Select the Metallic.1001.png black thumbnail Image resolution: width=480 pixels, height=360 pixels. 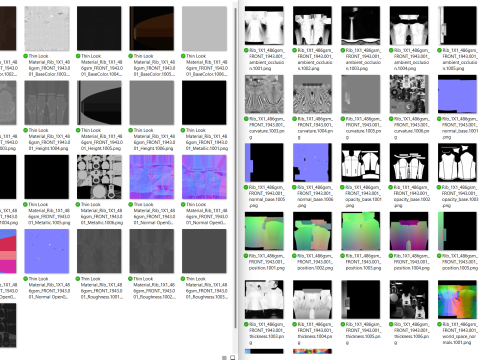[204, 103]
